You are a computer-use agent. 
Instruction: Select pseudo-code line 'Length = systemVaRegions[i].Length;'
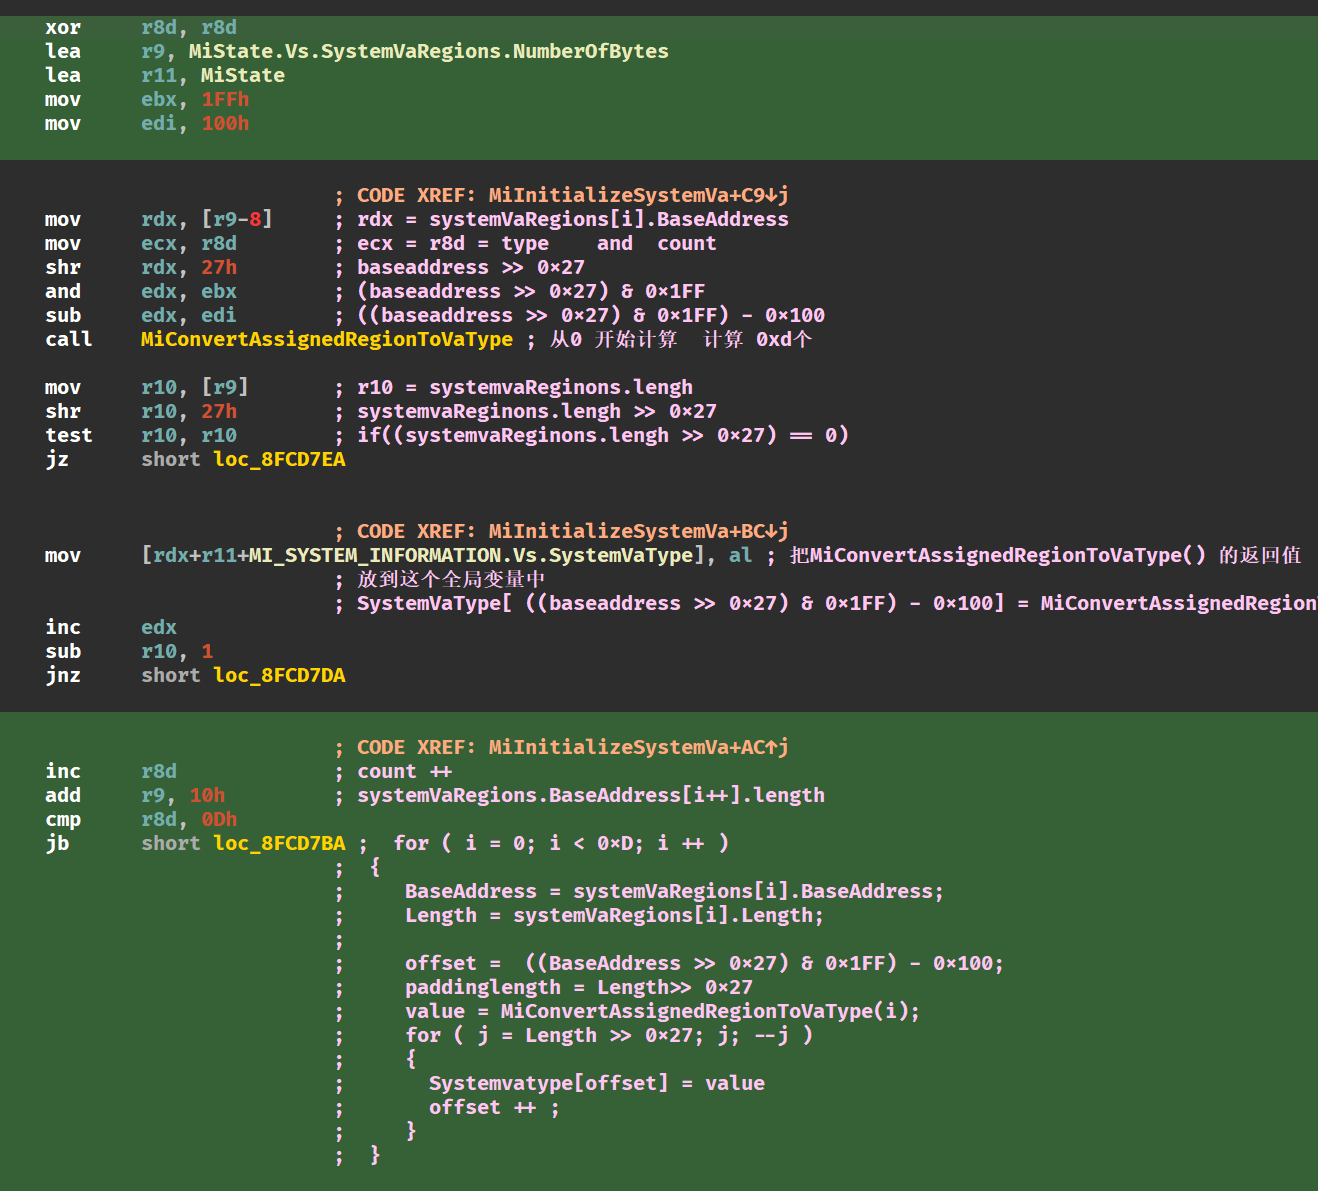click(615, 915)
